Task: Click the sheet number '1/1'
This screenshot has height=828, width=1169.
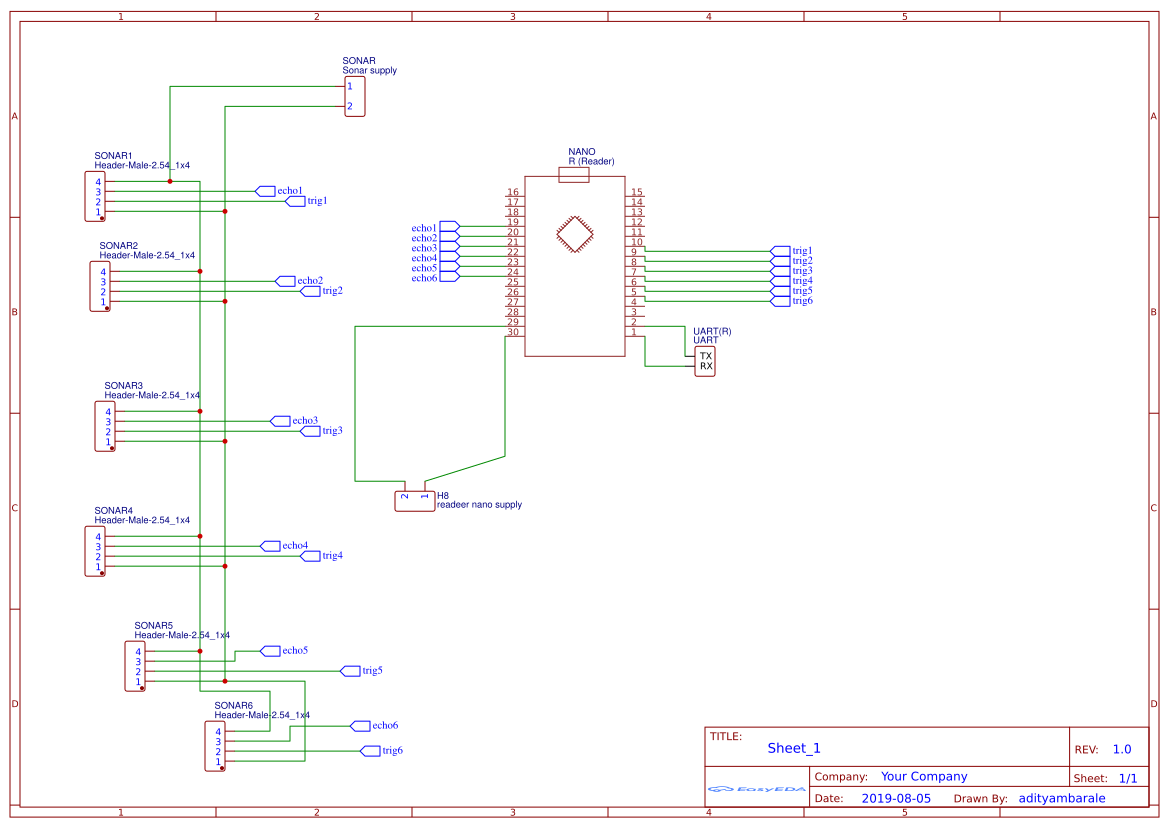Action: tap(1128, 778)
